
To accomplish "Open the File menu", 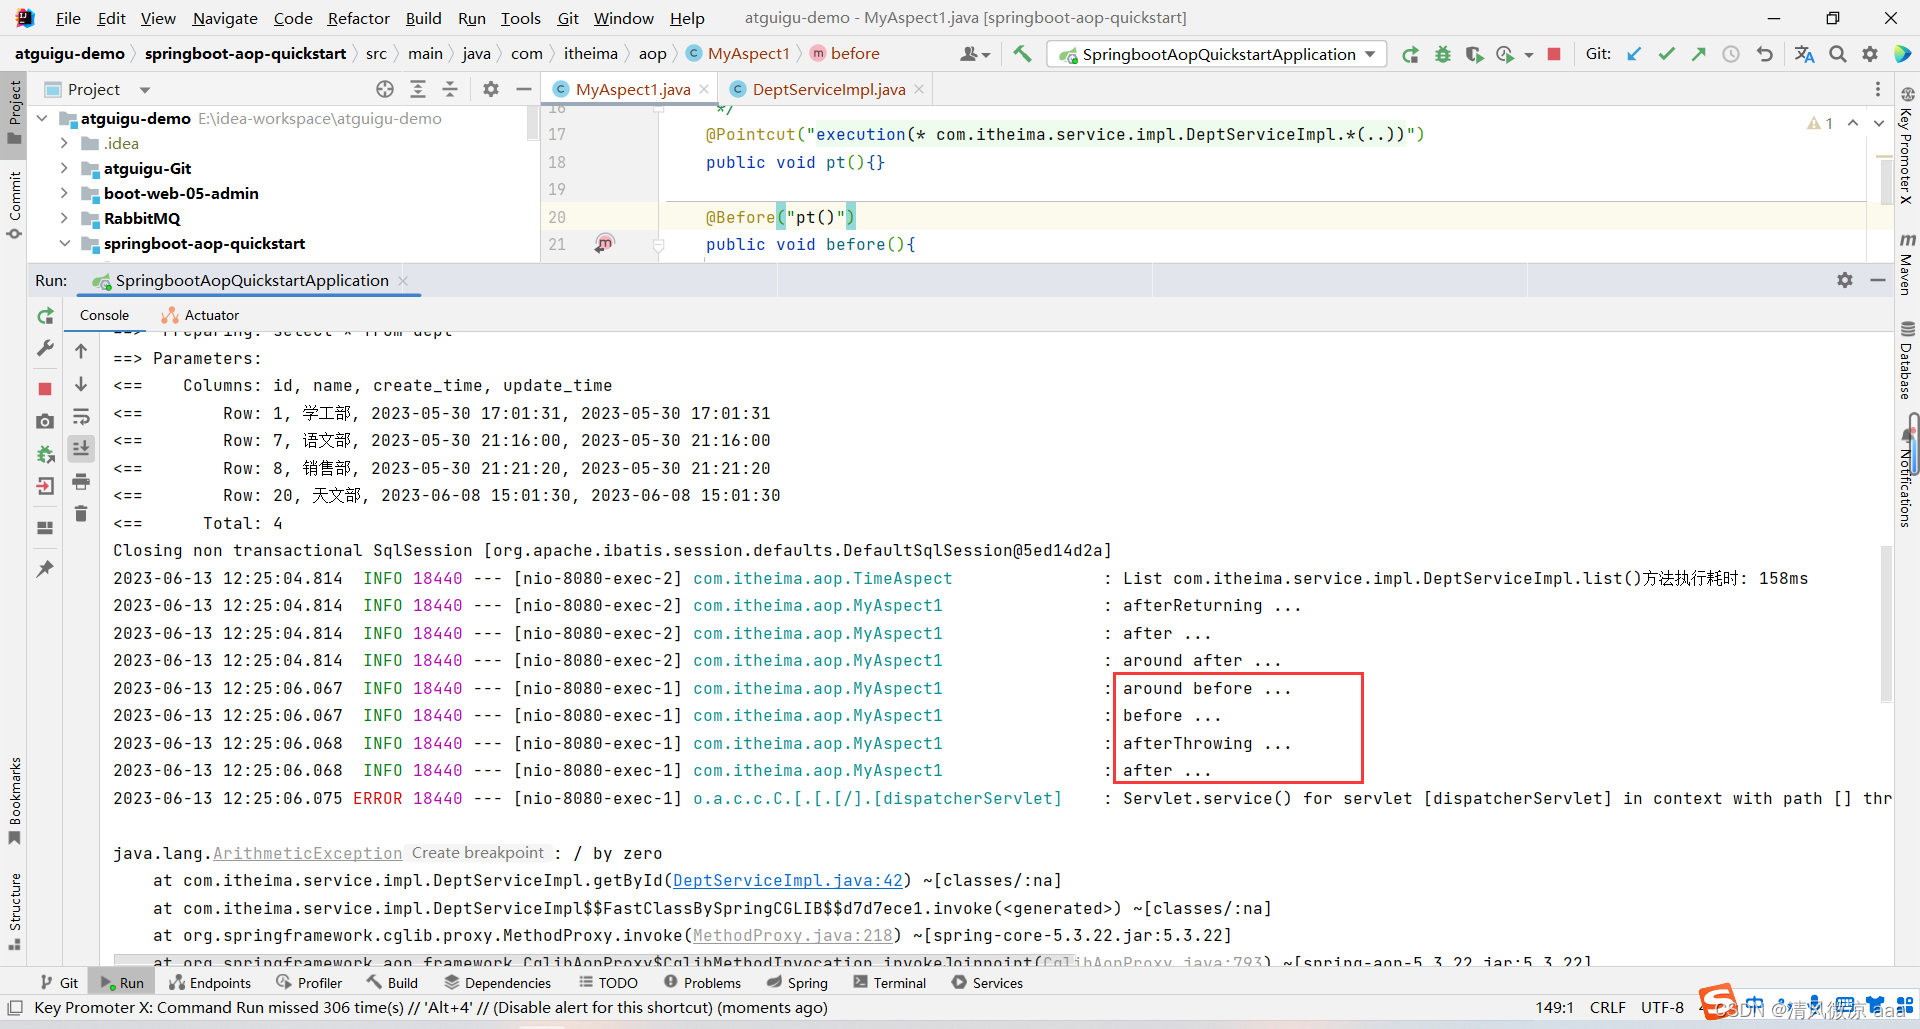I will (68, 18).
